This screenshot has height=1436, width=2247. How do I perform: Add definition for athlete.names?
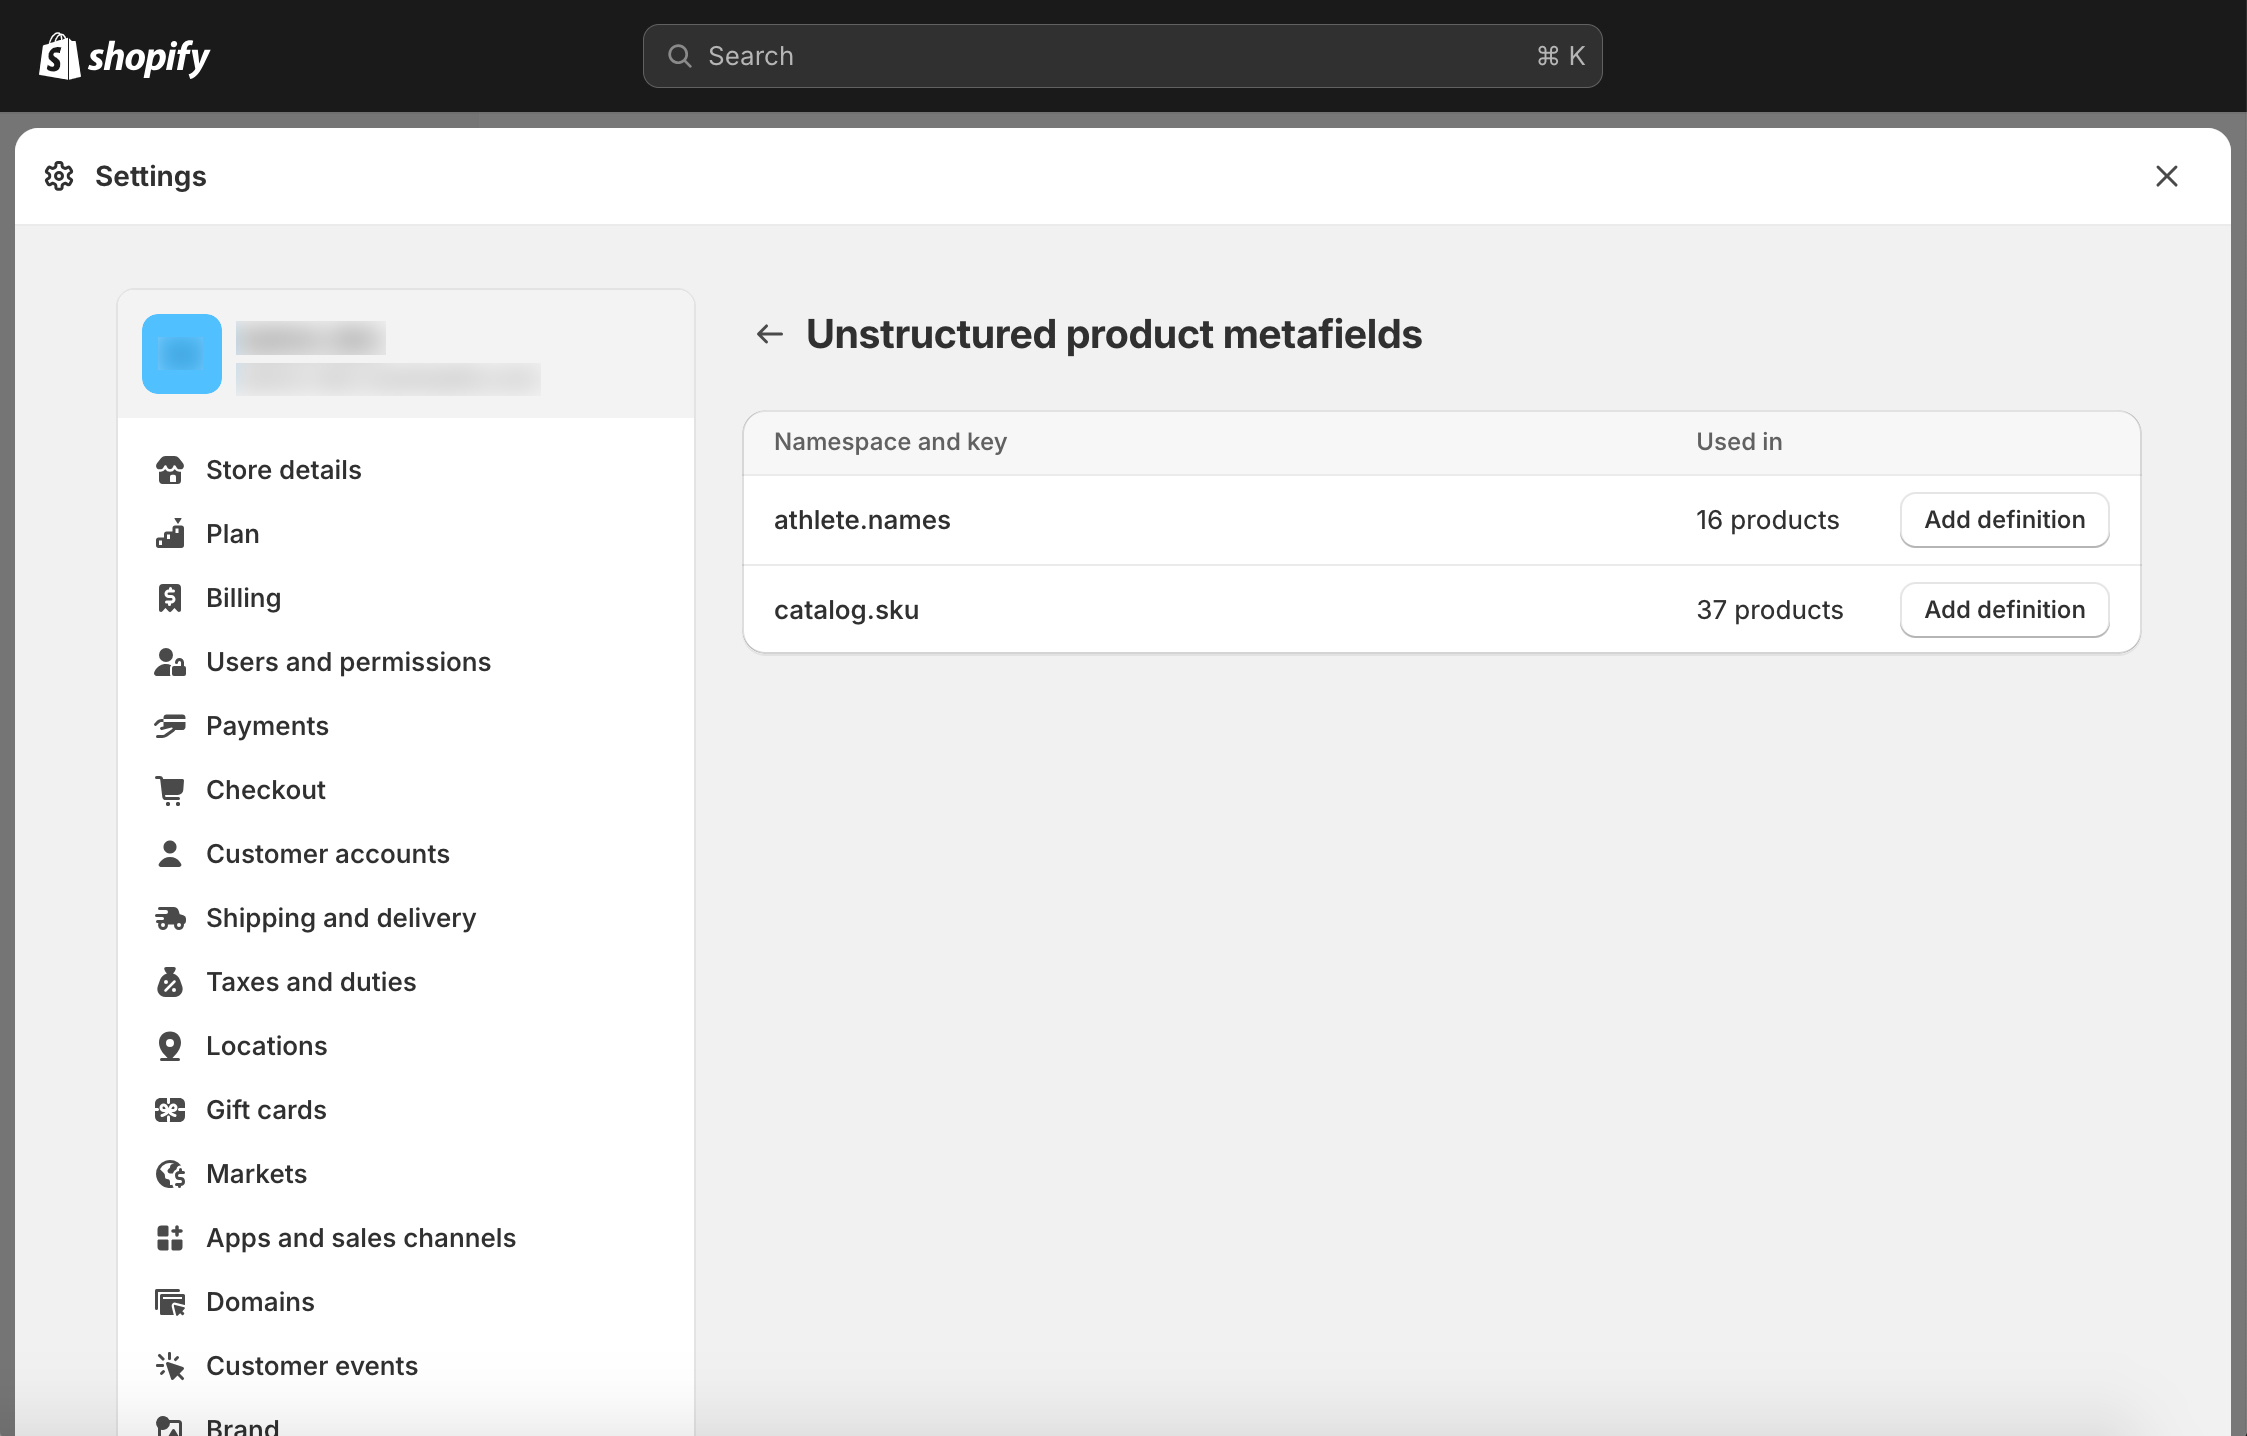pos(2004,520)
